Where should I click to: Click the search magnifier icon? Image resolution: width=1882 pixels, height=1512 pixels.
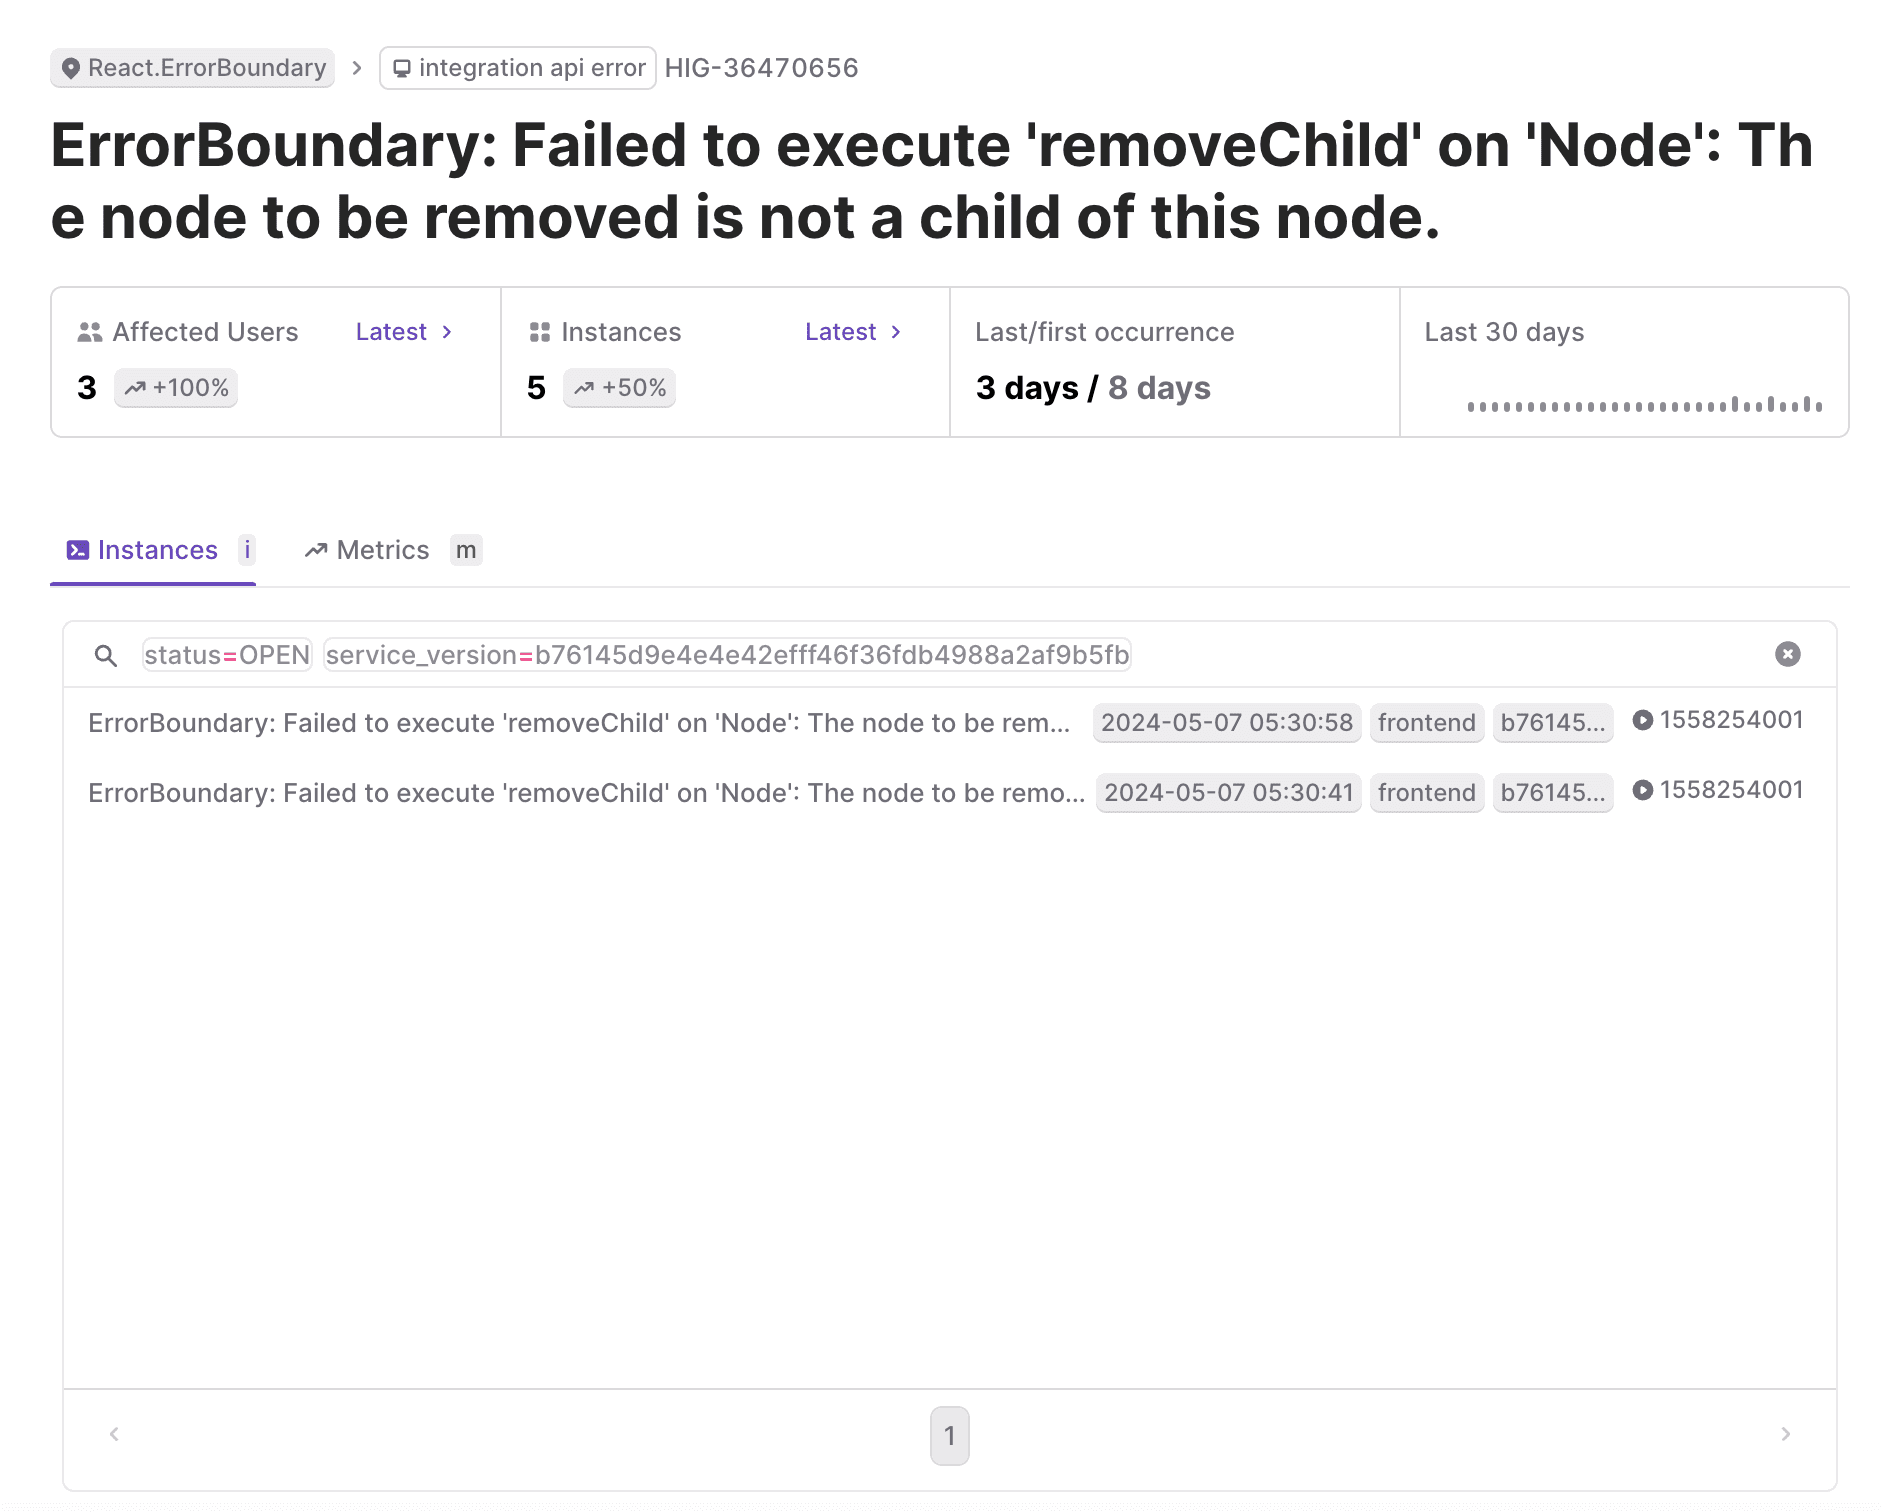click(106, 656)
